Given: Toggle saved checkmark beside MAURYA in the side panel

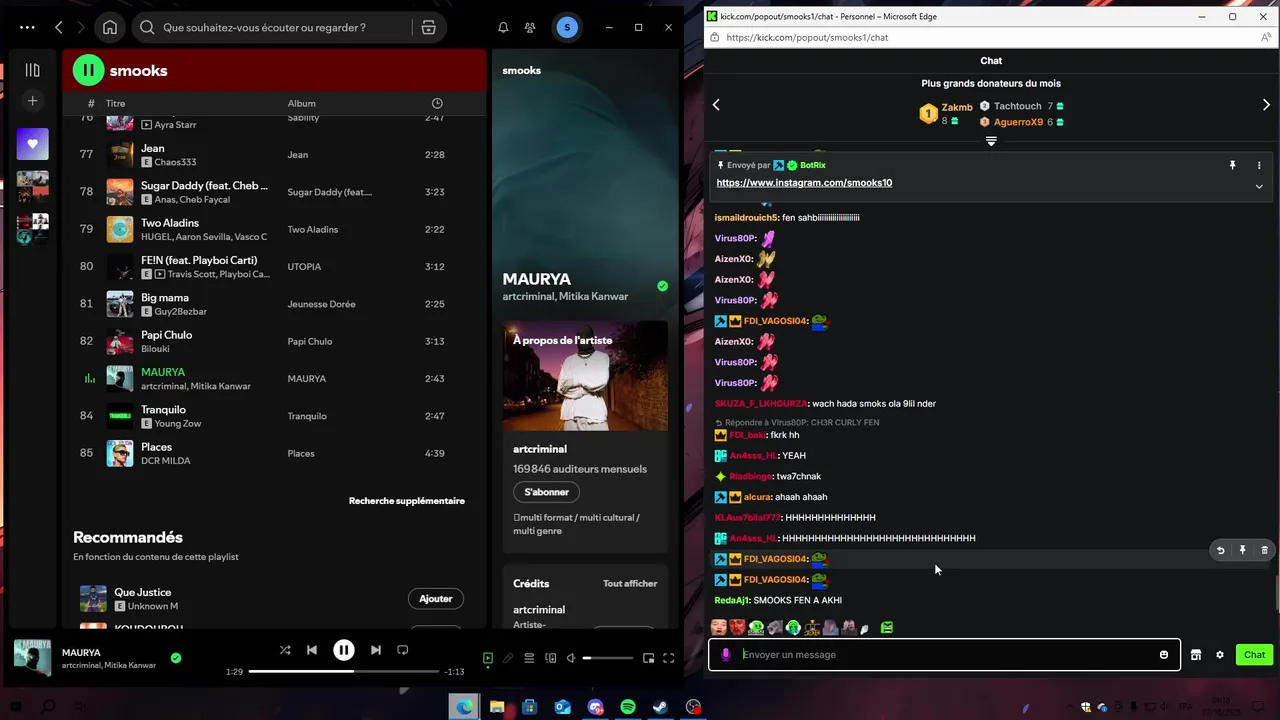Looking at the screenshot, I should pyautogui.click(x=662, y=286).
